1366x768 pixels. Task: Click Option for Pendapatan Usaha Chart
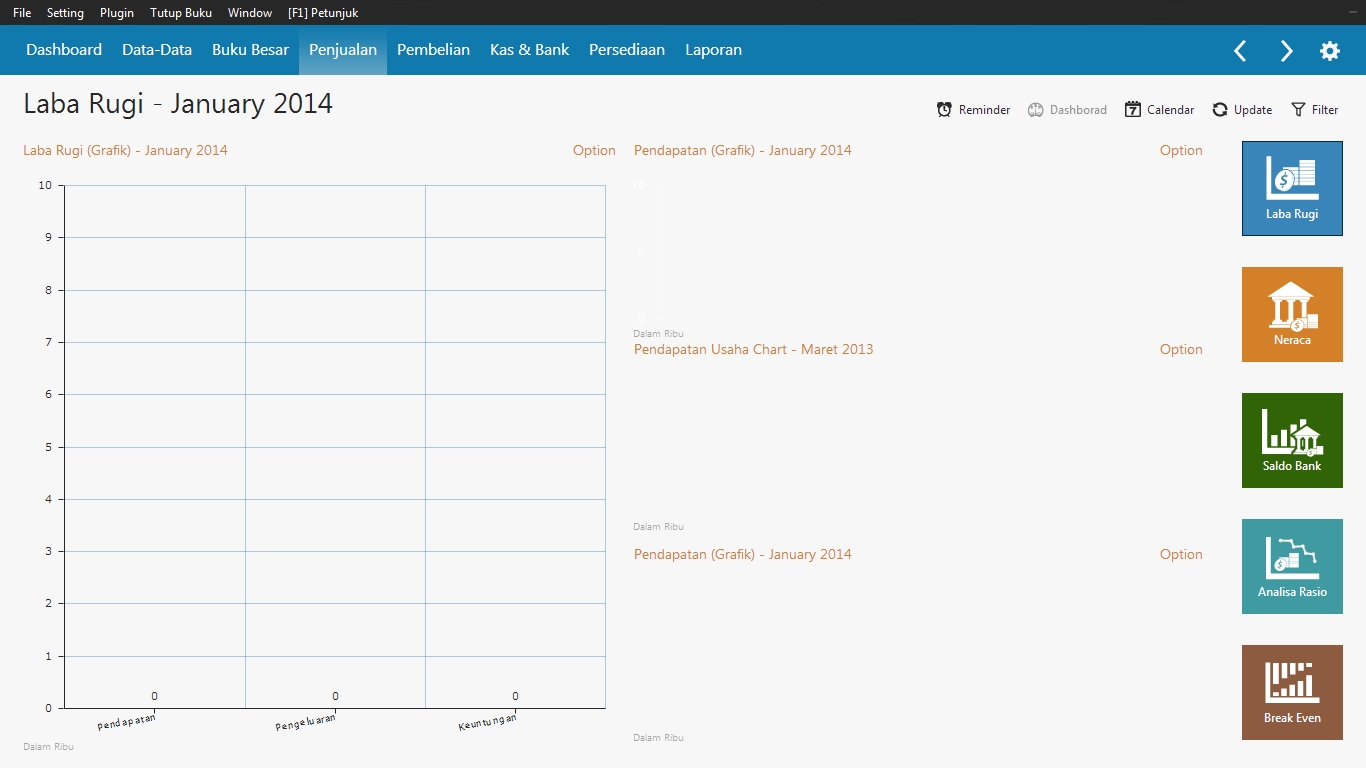click(1181, 350)
